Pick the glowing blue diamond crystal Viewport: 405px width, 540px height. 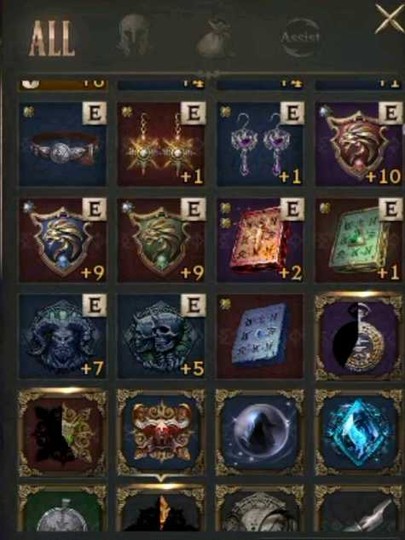[359, 433]
